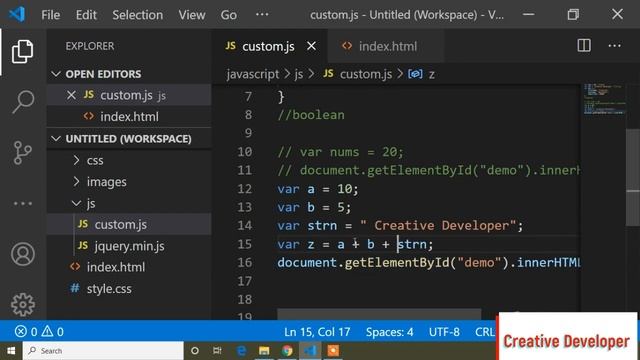Open File Explorer from taskbar
The image size is (640, 360).
(x=264, y=351)
